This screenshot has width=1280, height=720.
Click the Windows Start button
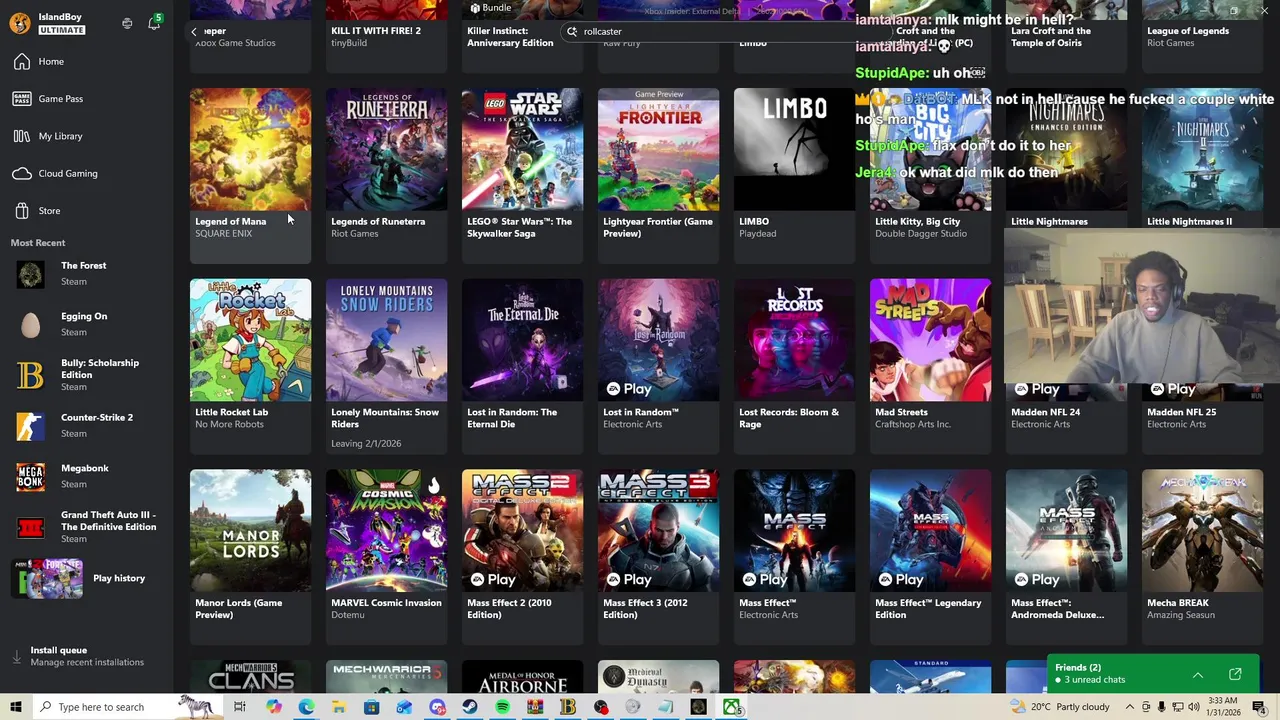(x=17, y=707)
